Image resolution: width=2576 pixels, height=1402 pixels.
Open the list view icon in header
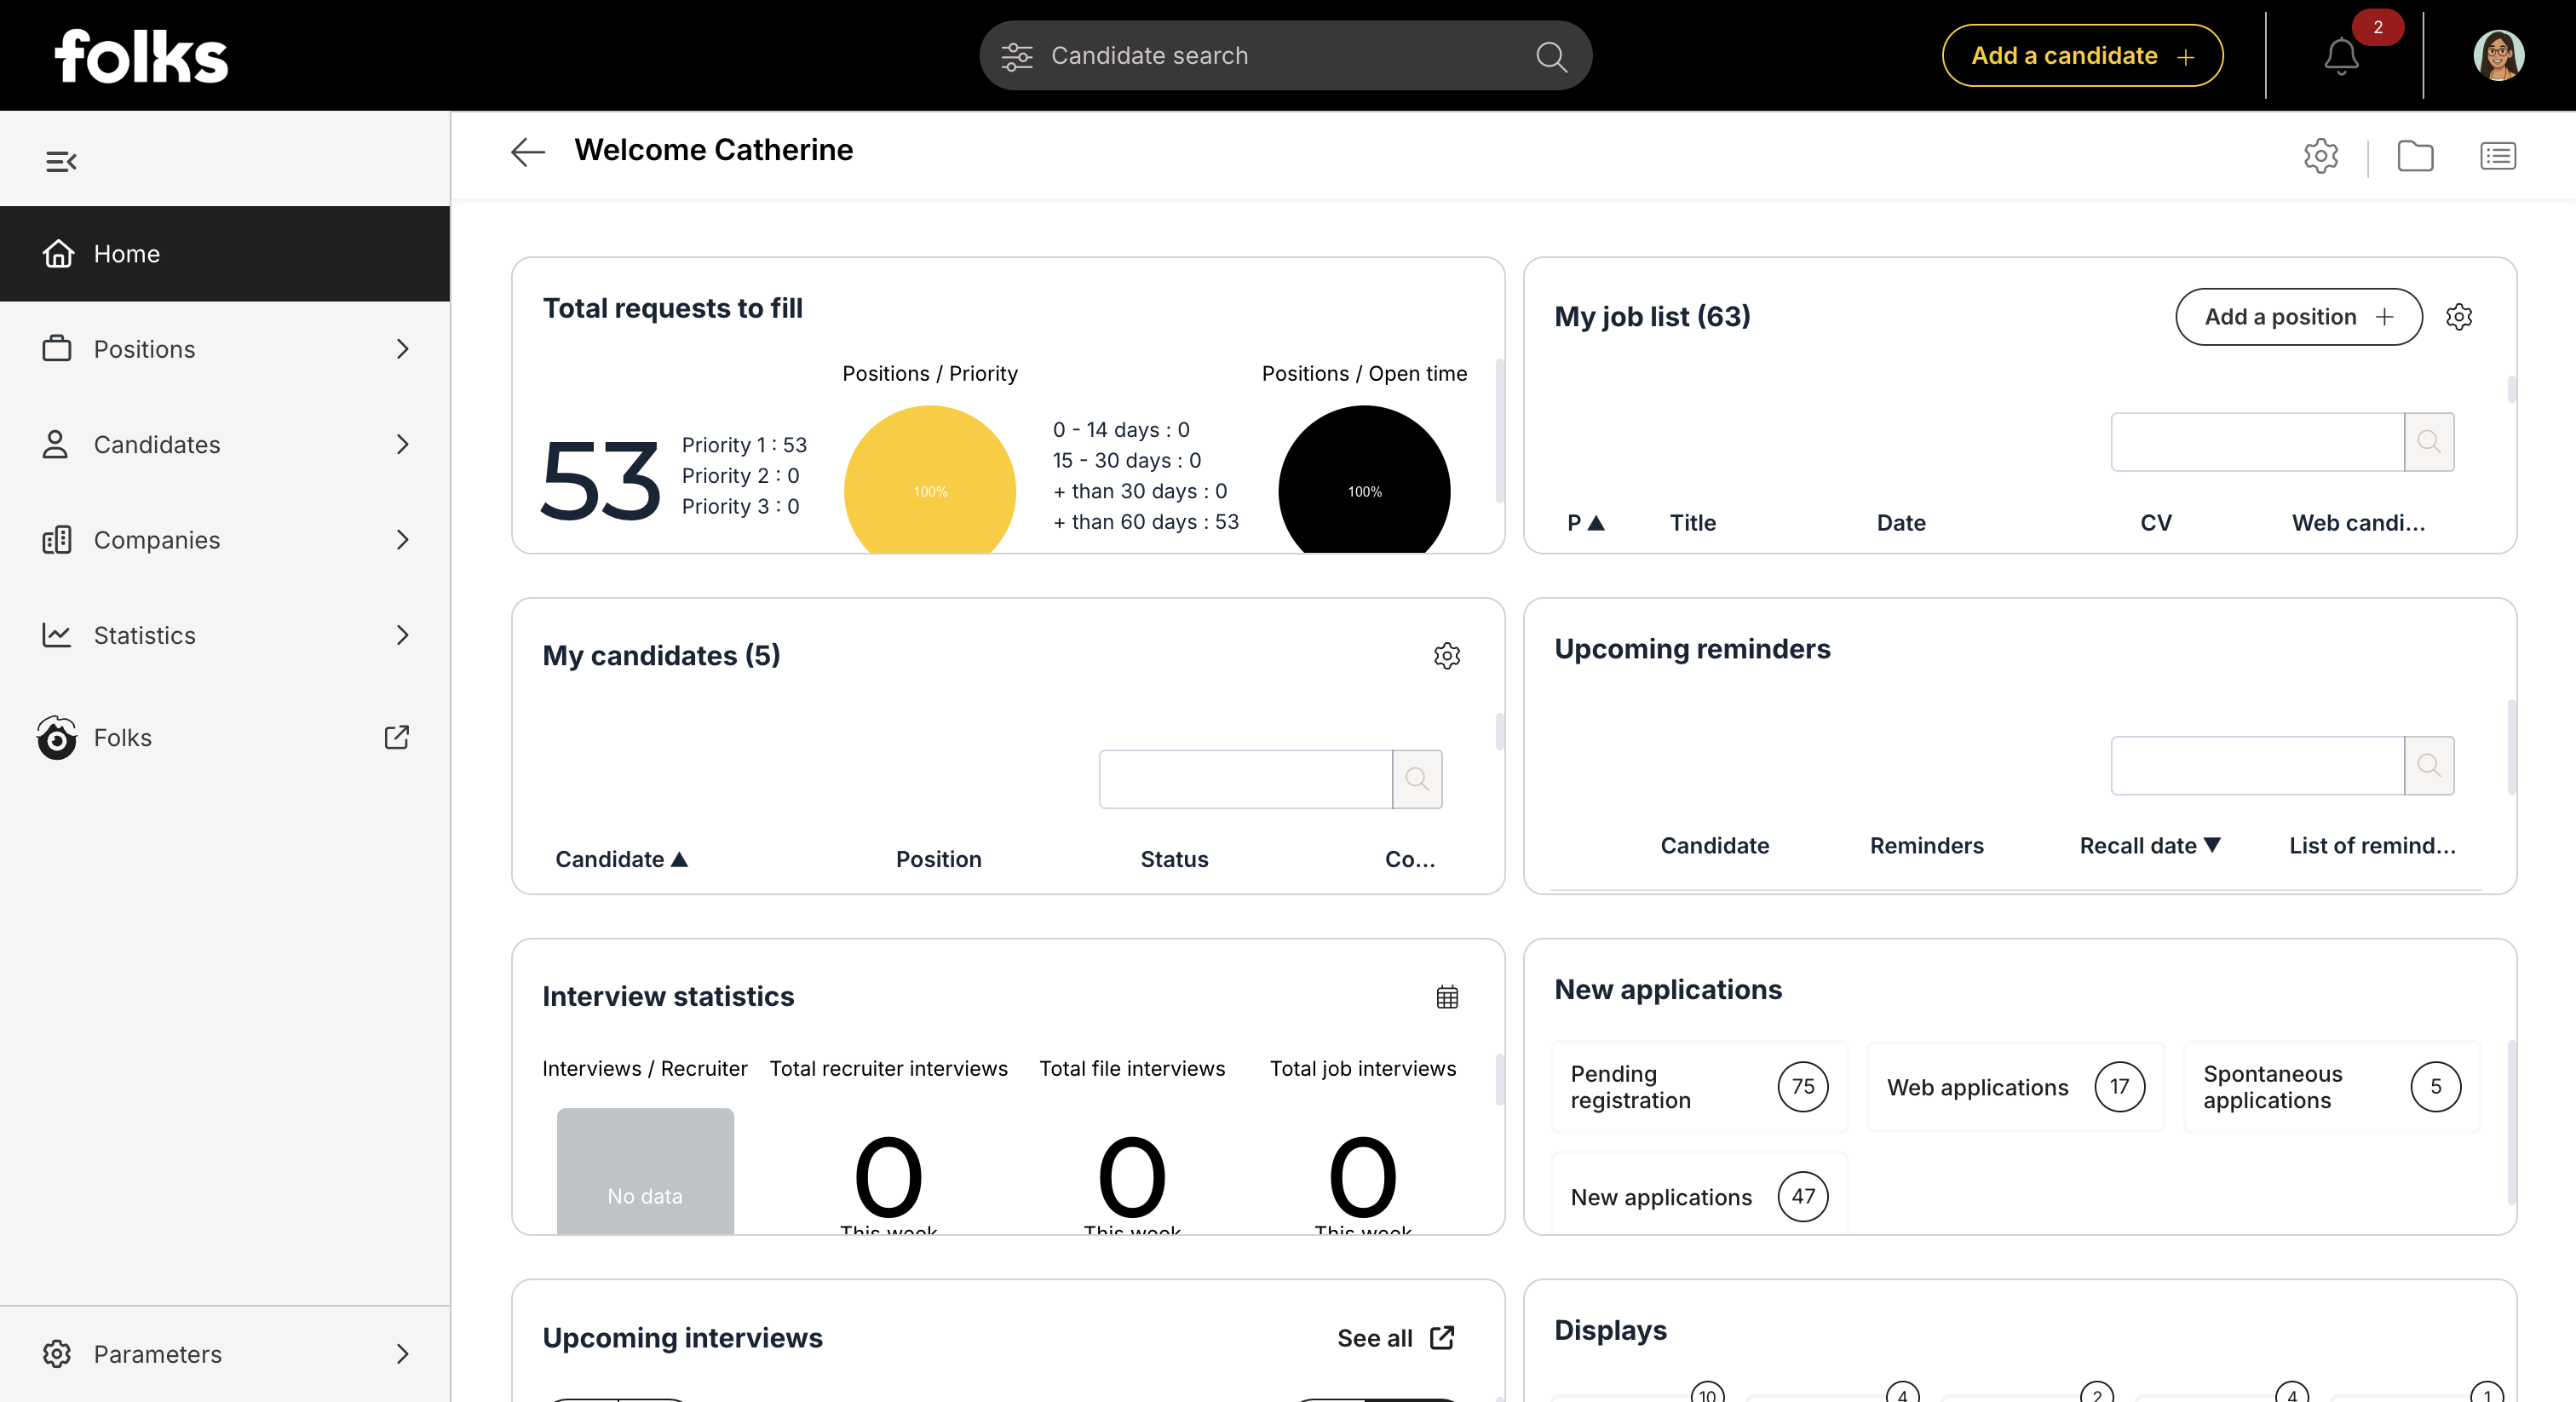point(2497,156)
